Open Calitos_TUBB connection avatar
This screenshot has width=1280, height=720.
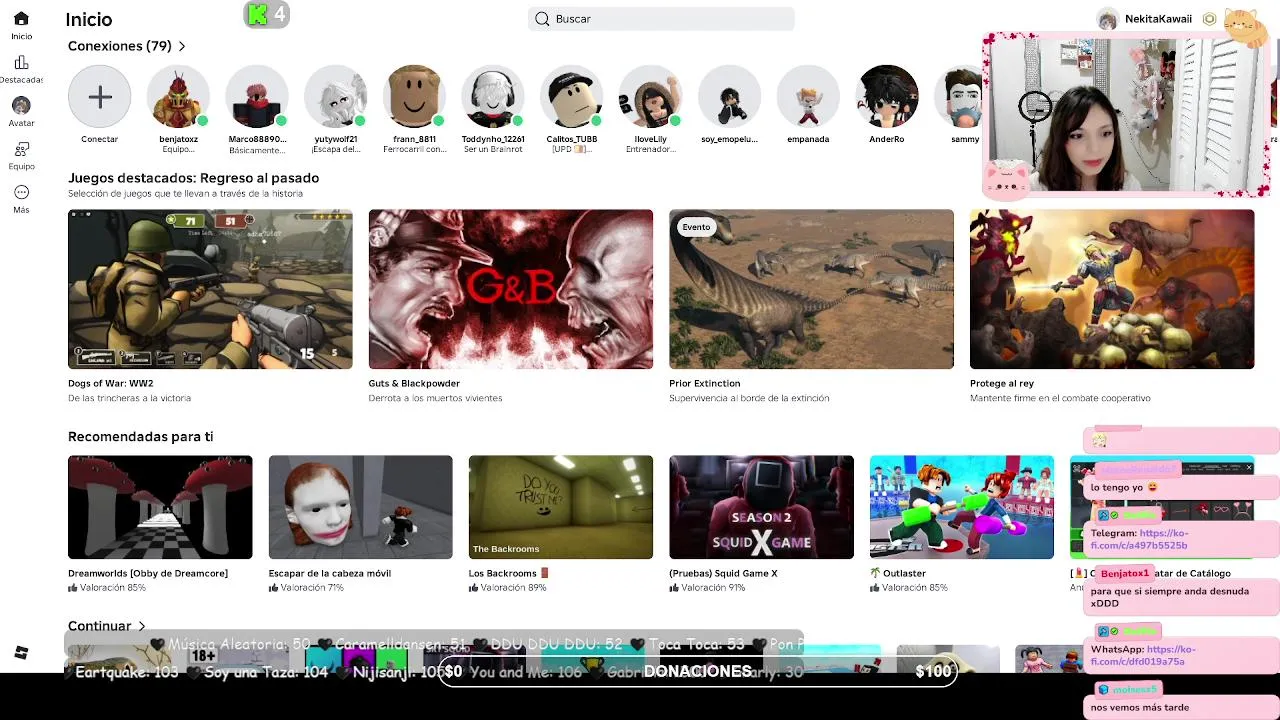pos(572,97)
